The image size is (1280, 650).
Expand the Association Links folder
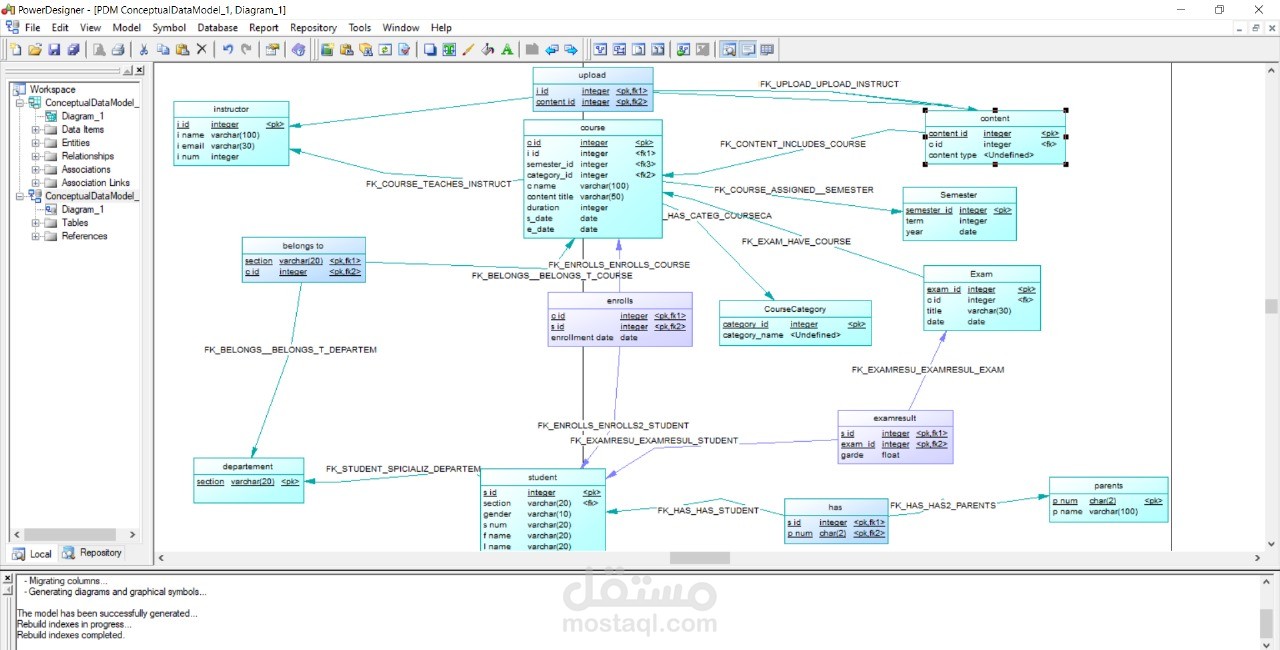(36, 183)
